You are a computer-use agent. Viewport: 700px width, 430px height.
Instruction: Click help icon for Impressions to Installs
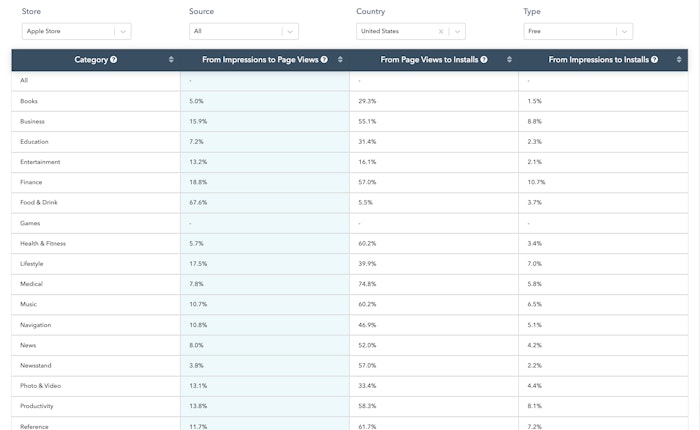(653, 60)
